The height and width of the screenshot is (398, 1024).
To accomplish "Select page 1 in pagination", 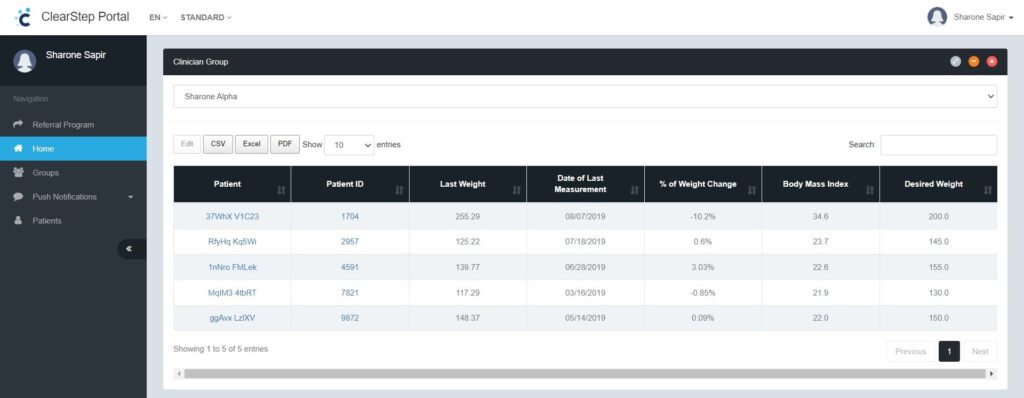I will [x=949, y=352].
